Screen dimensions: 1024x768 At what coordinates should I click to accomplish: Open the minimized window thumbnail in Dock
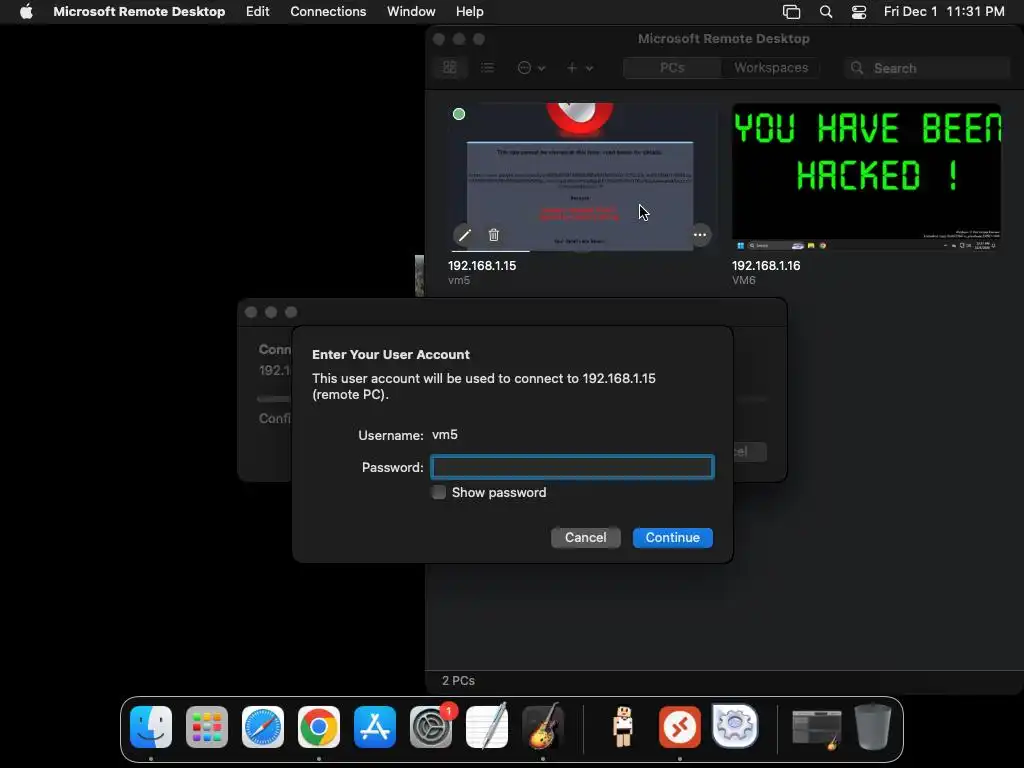click(x=816, y=729)
